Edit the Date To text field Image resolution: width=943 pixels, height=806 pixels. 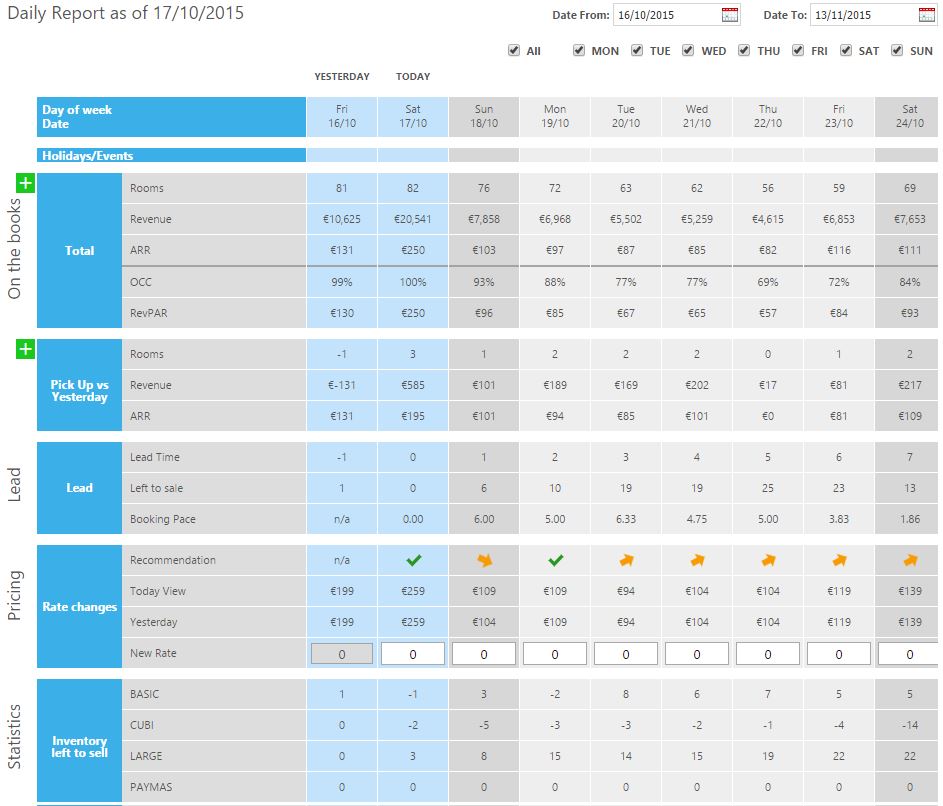[x=862, y=15]
